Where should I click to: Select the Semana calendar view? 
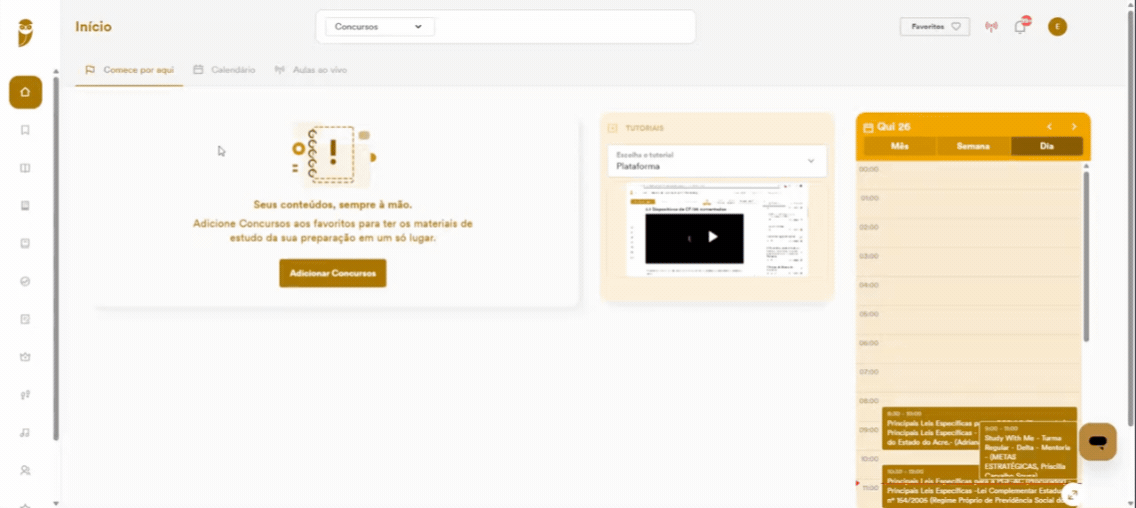974,146
